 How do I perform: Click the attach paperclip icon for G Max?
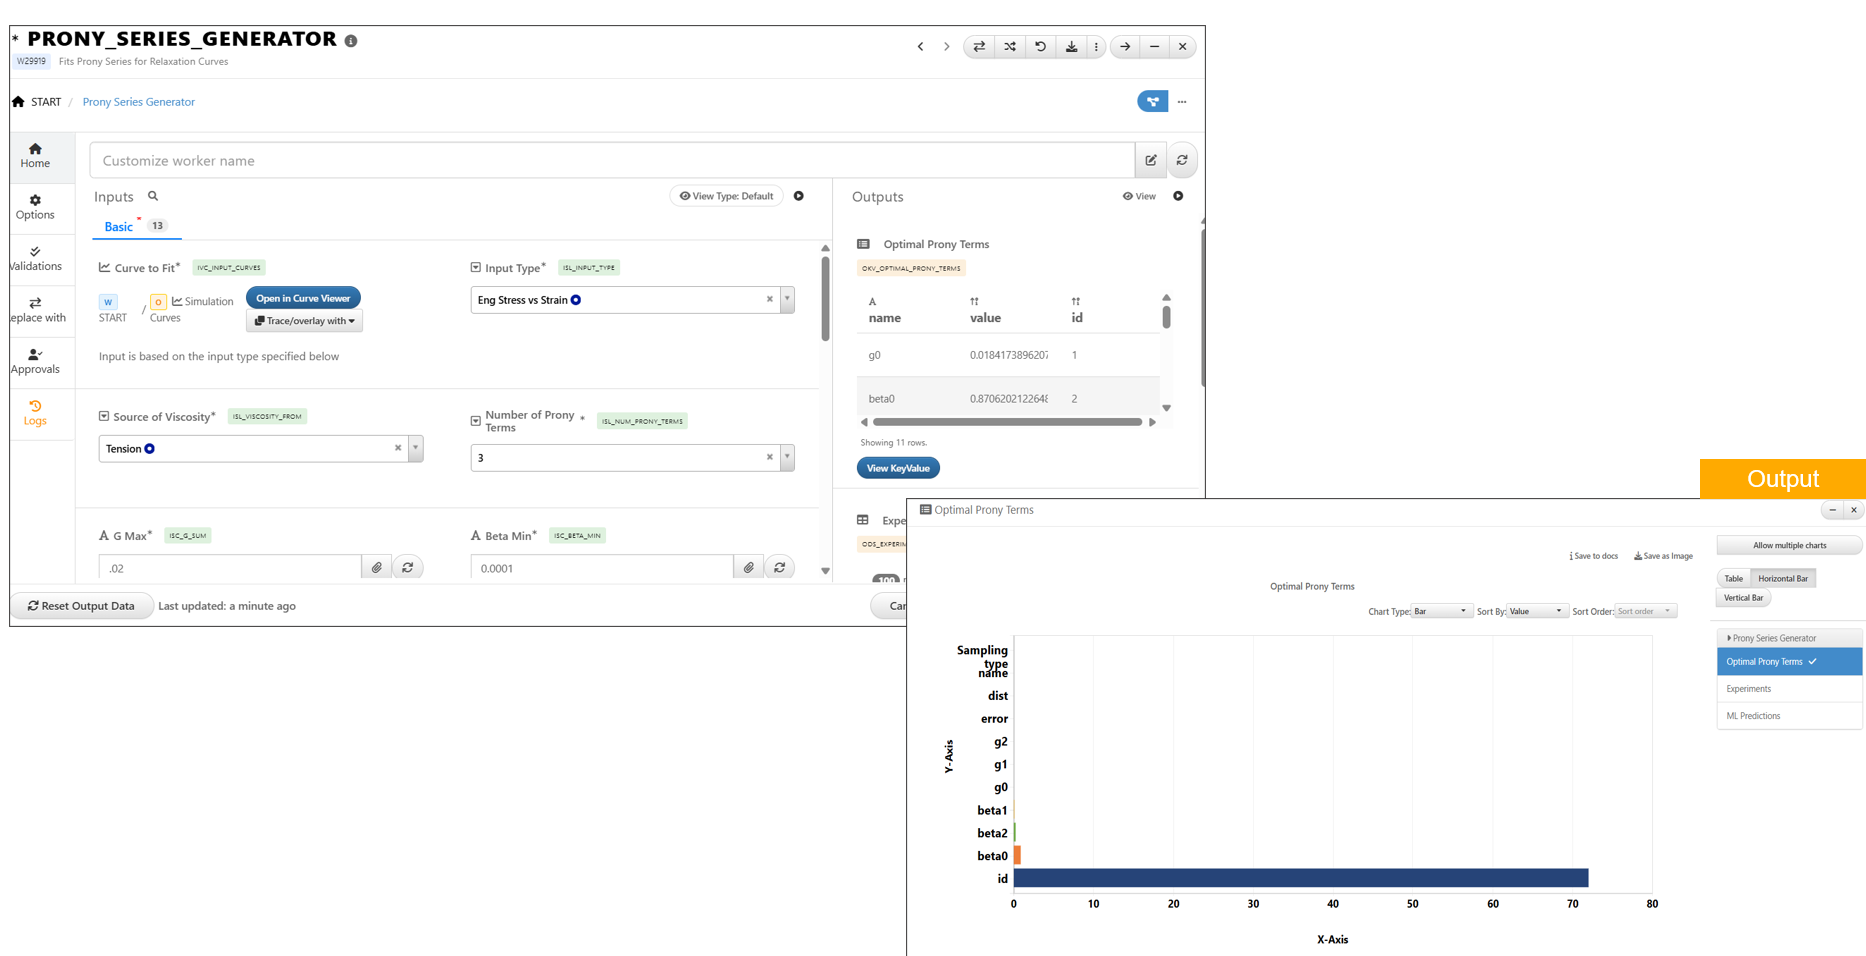[377, 568]
